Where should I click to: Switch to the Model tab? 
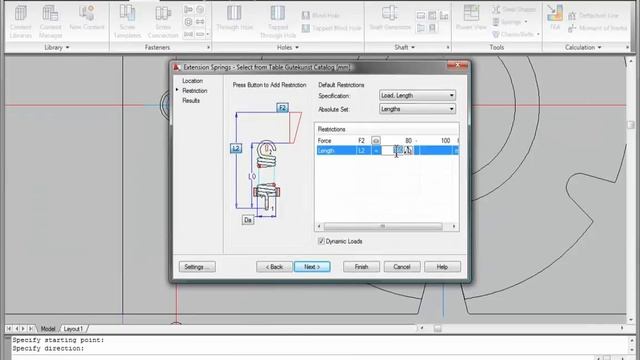pyautogui.click(x=48, y=329)
